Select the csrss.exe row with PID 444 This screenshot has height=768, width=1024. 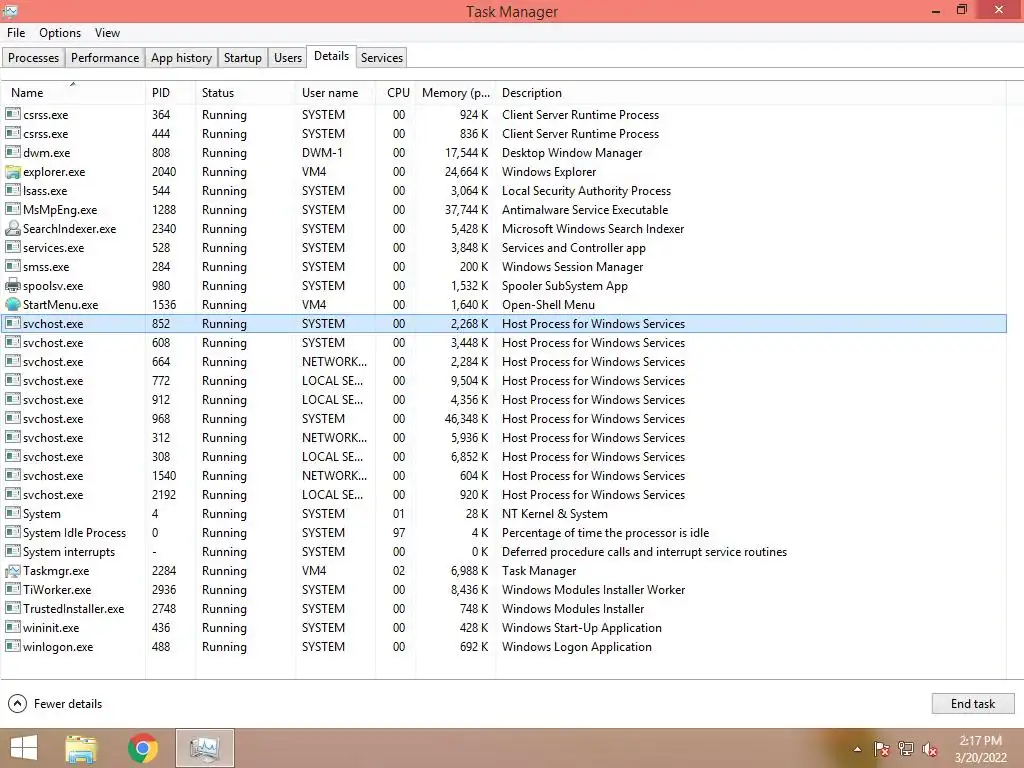(x=504, y=133)
